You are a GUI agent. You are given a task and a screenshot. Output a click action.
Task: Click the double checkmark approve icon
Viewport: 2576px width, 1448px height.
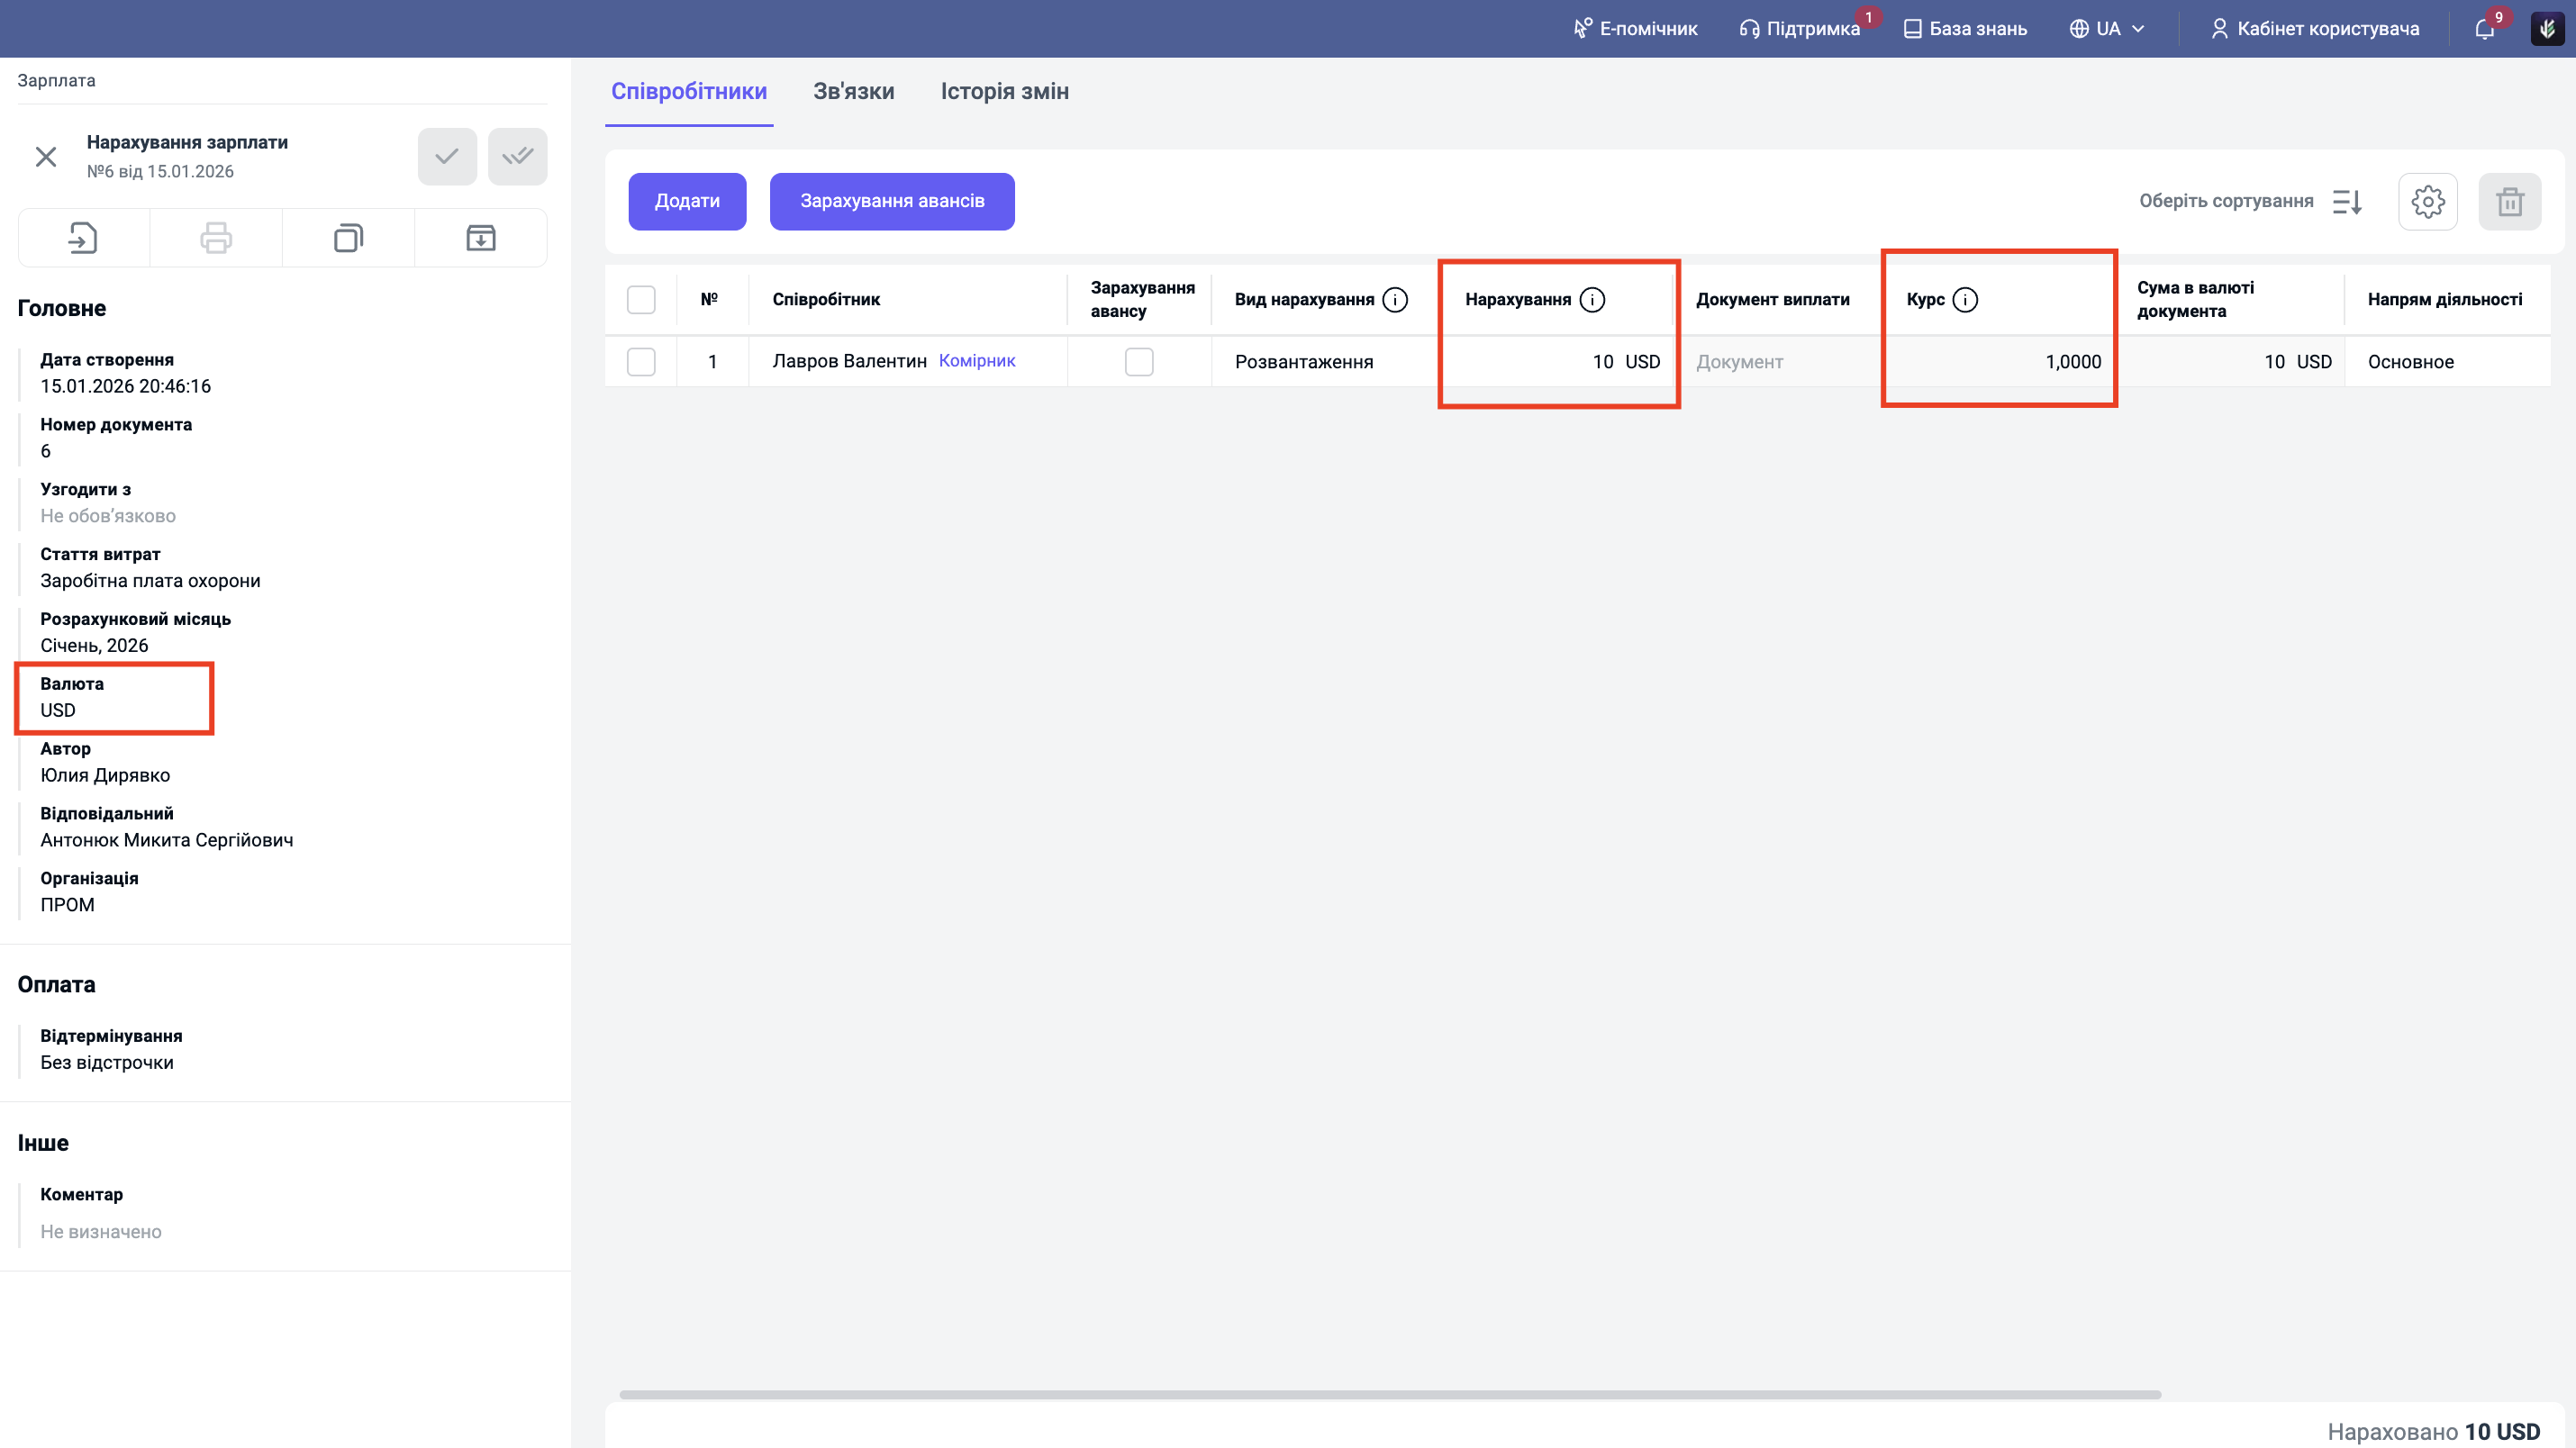pyautogui.click(x=517, y=156)
